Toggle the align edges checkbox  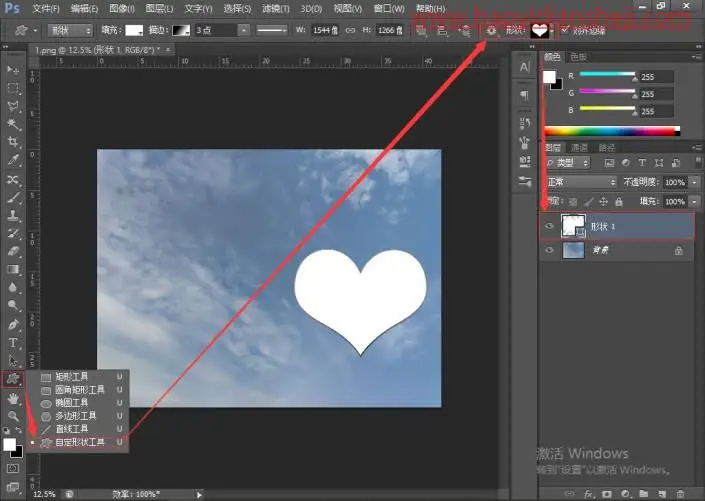point(565,30)
